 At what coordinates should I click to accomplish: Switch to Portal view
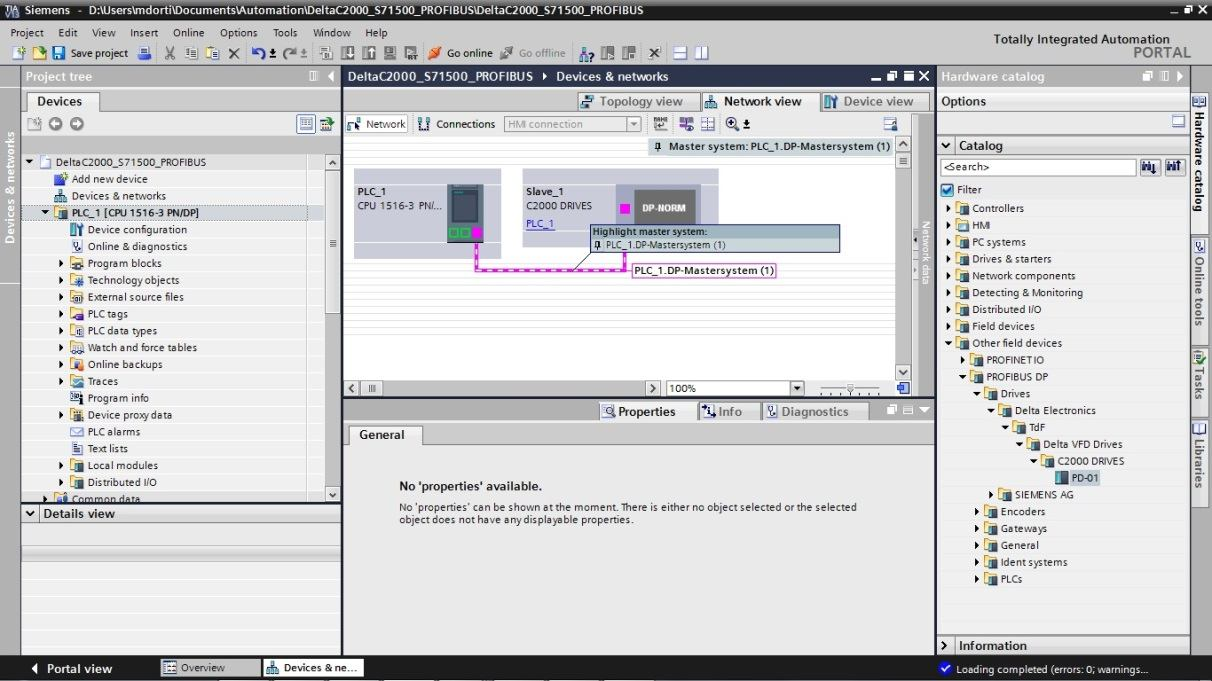pos(70,668)
